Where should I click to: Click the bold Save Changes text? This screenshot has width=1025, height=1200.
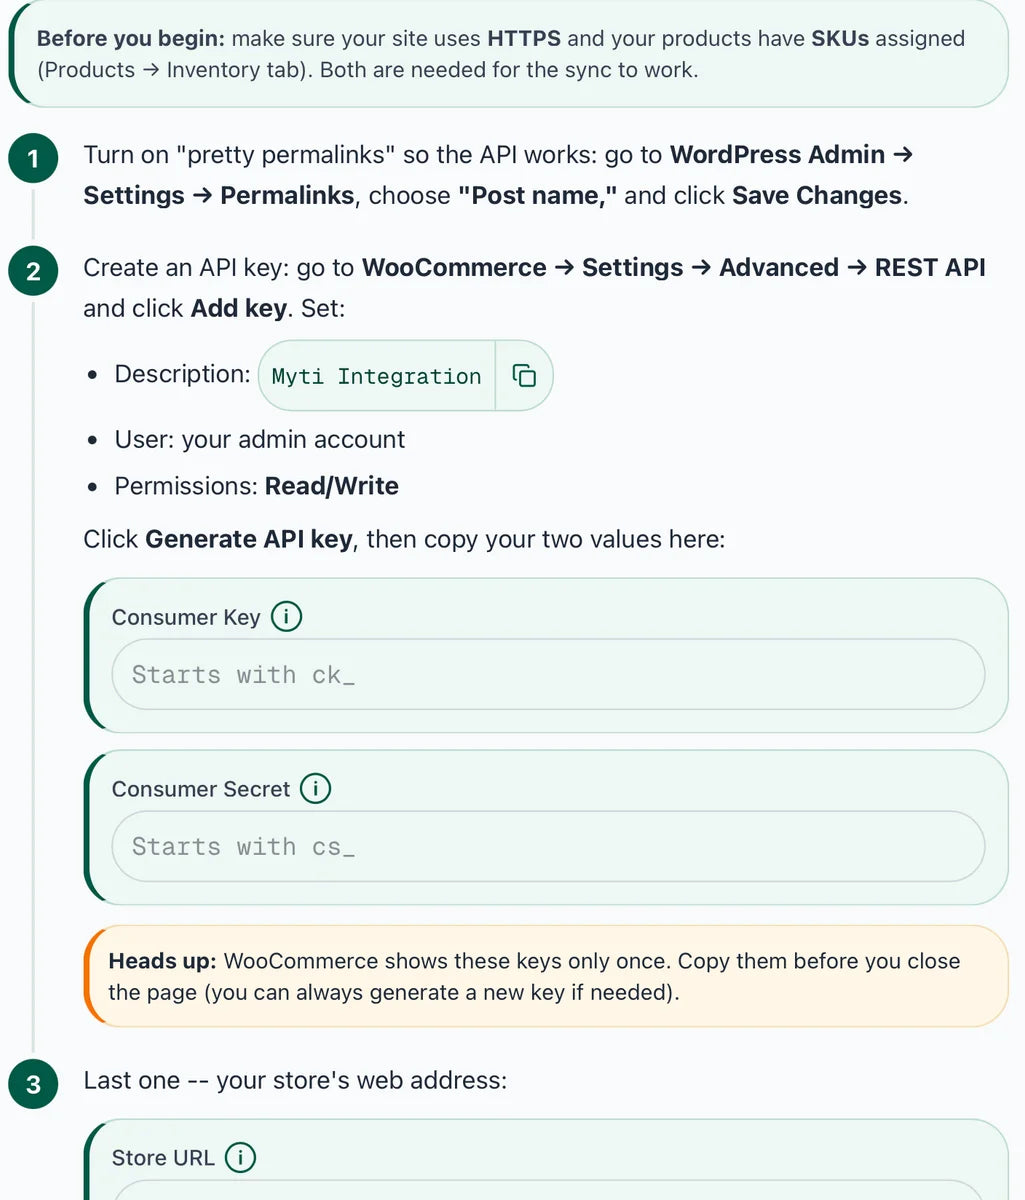[817, 195]
